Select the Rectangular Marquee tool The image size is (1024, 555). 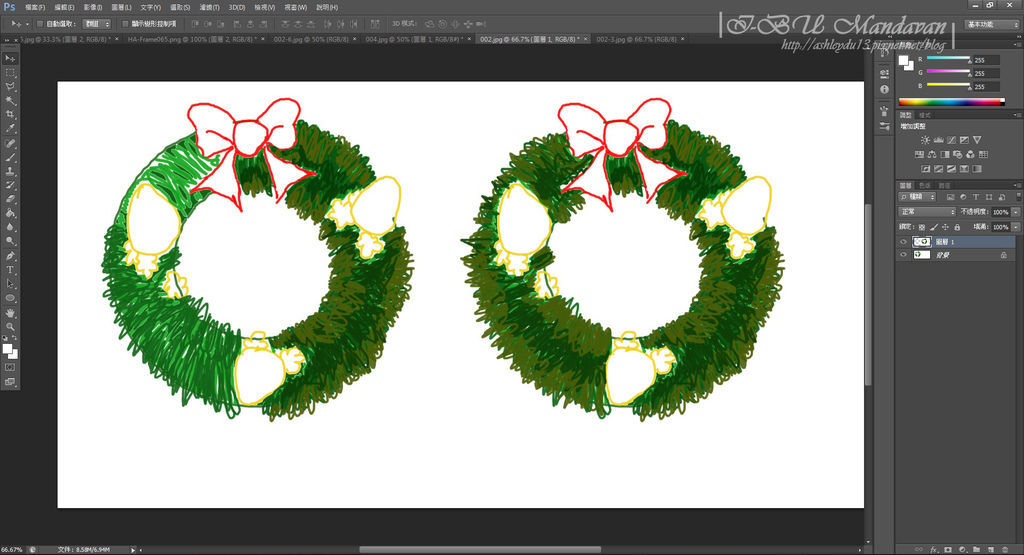point(11,73)
